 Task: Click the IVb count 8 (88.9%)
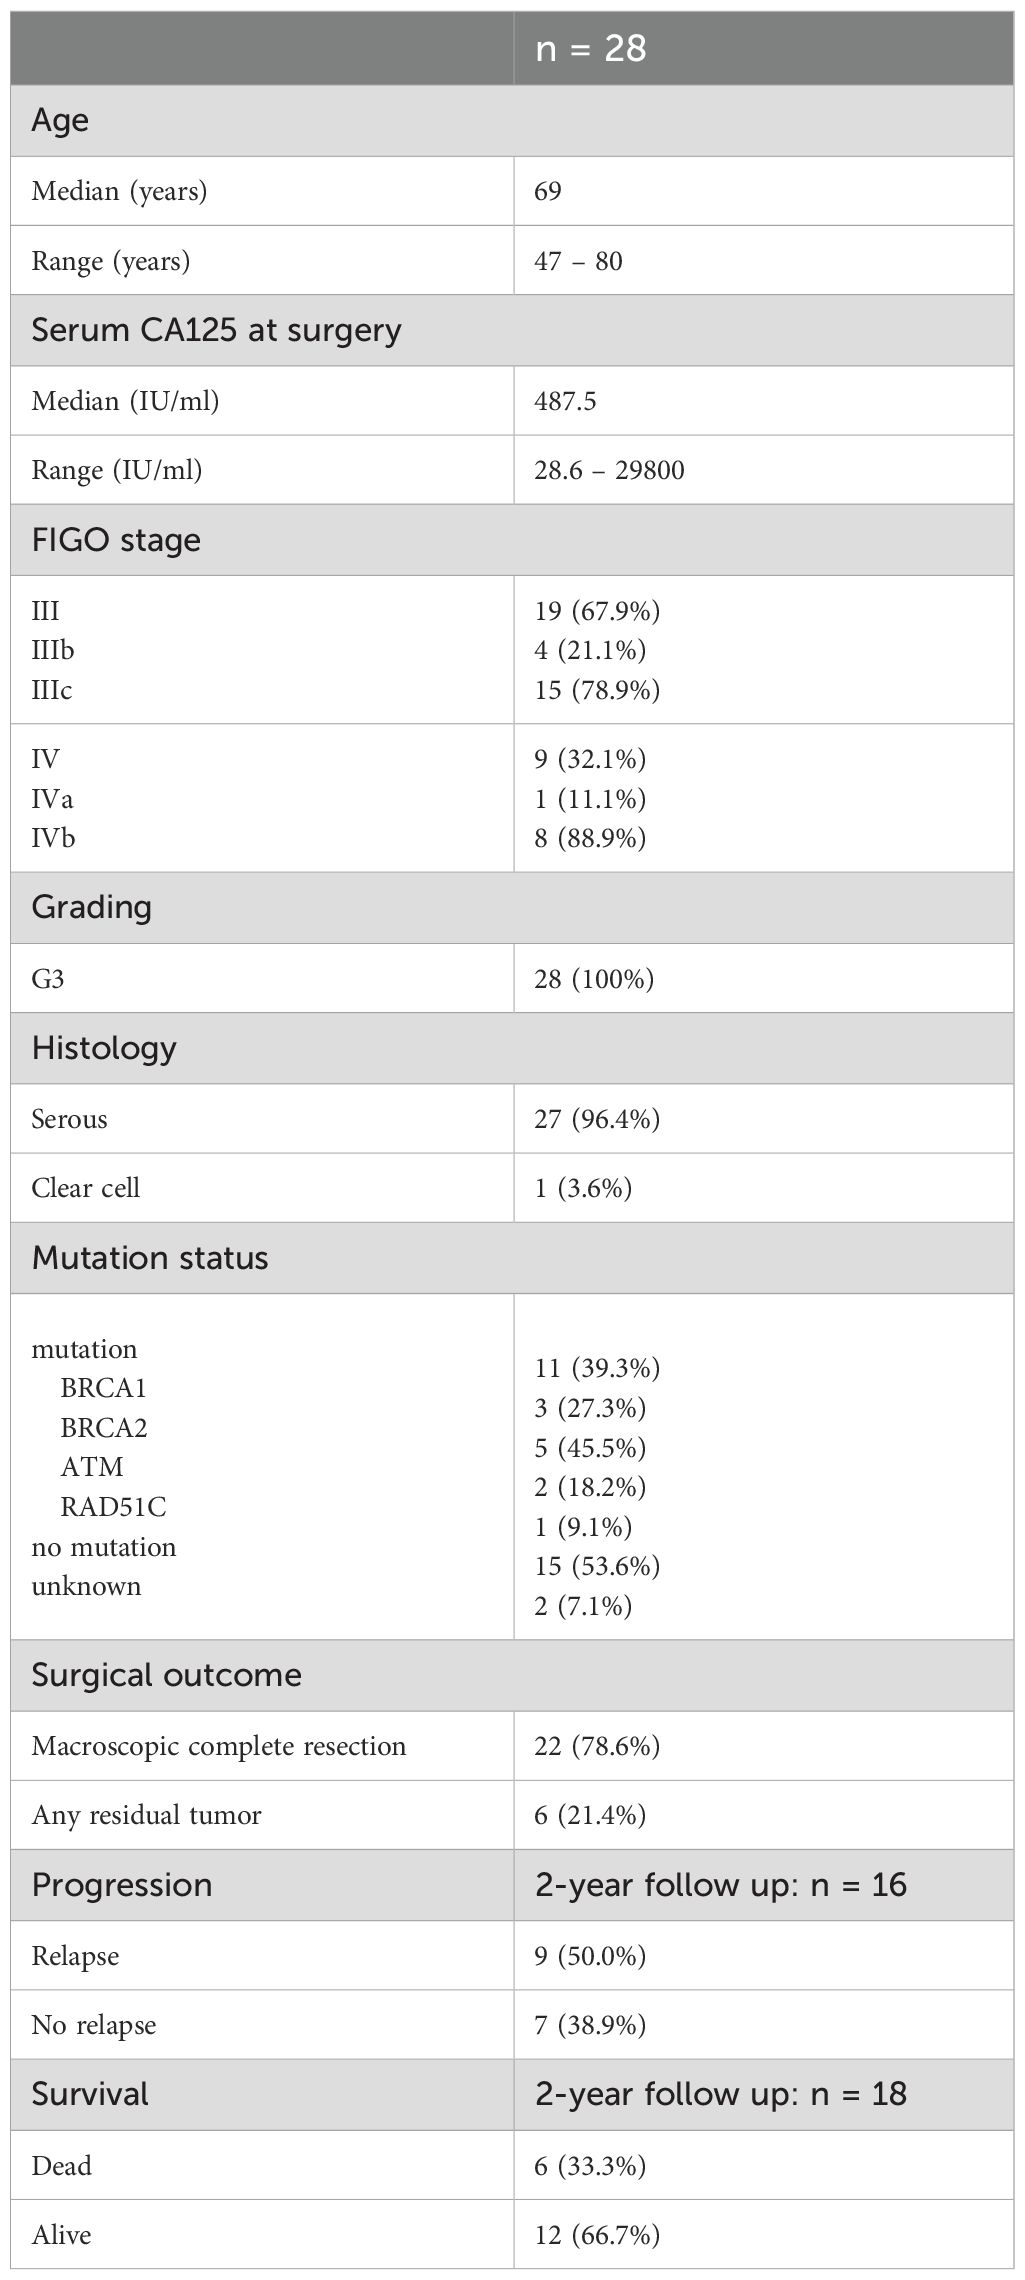click(590, 838)
